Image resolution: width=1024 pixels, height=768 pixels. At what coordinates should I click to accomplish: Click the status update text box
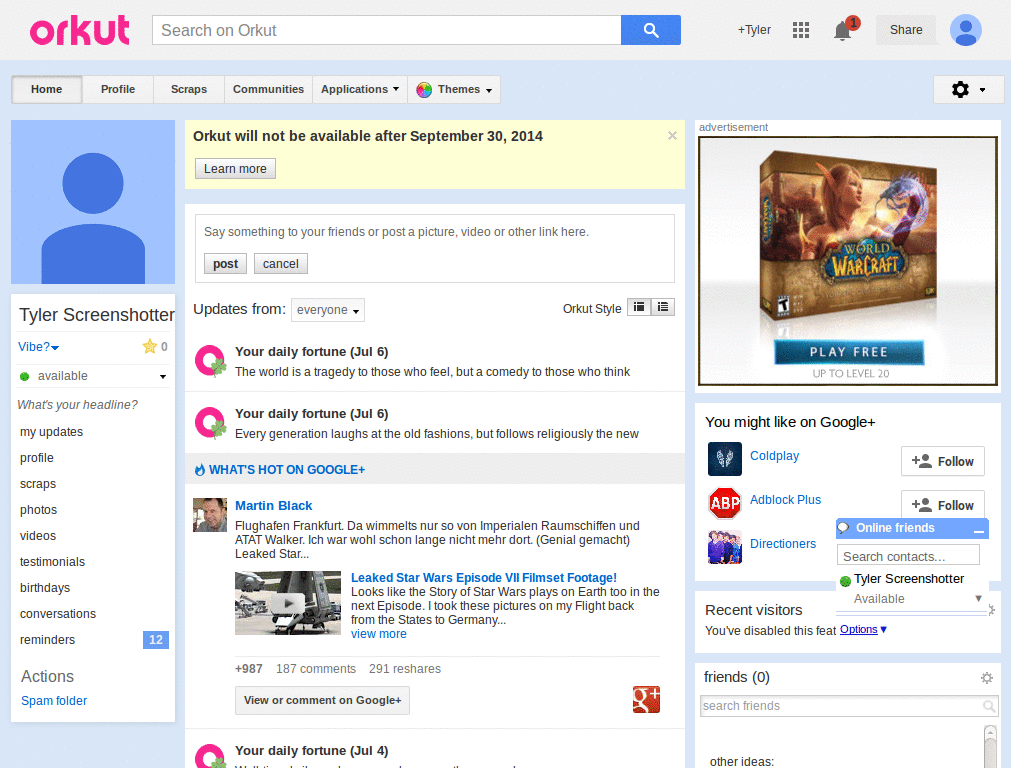point(434,232)
